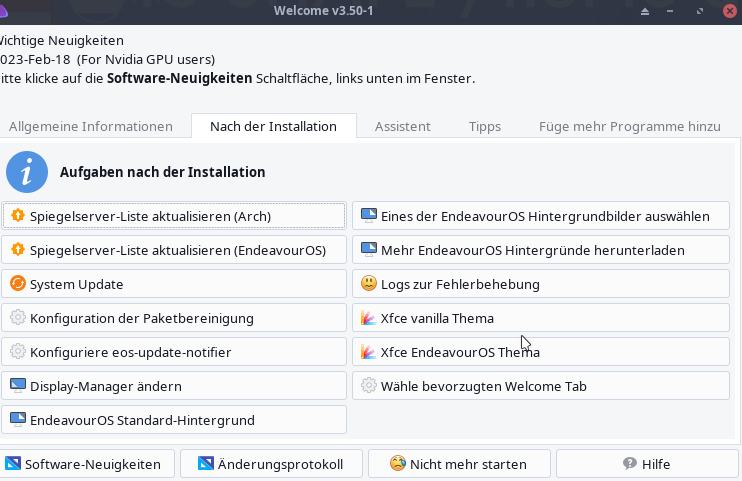Click the monitor icon beside EndeavourOS Standard-Hintergrund
The height and width of the screenshot is (481, 742).
(x=18, y=420)
